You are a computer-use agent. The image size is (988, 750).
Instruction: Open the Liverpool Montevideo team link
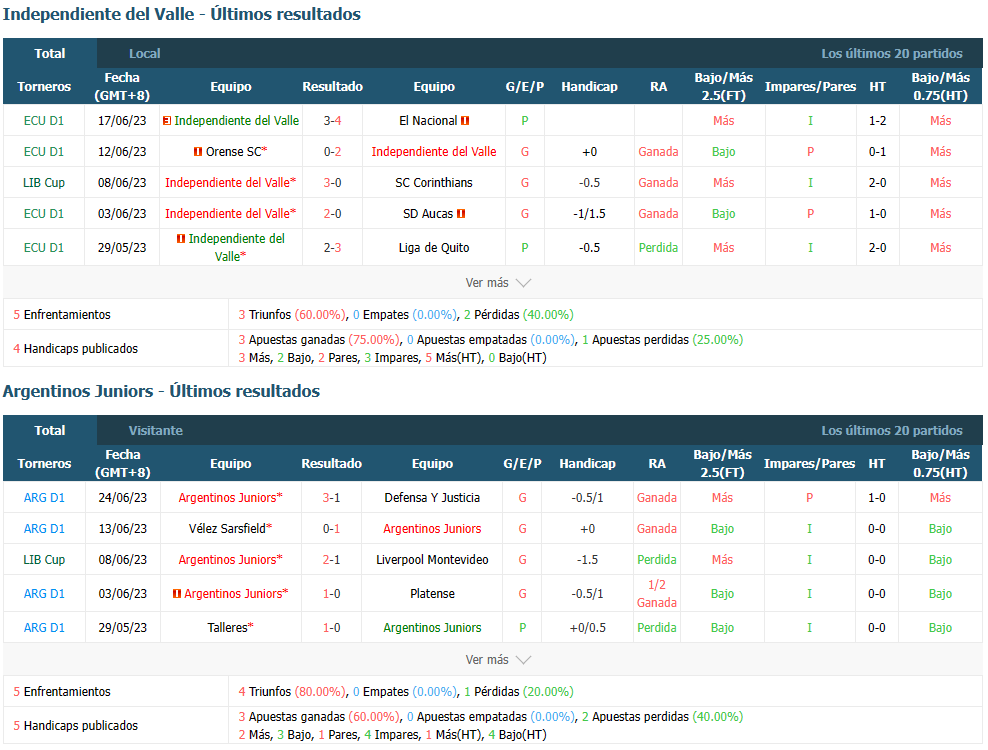tap(432, 559)
